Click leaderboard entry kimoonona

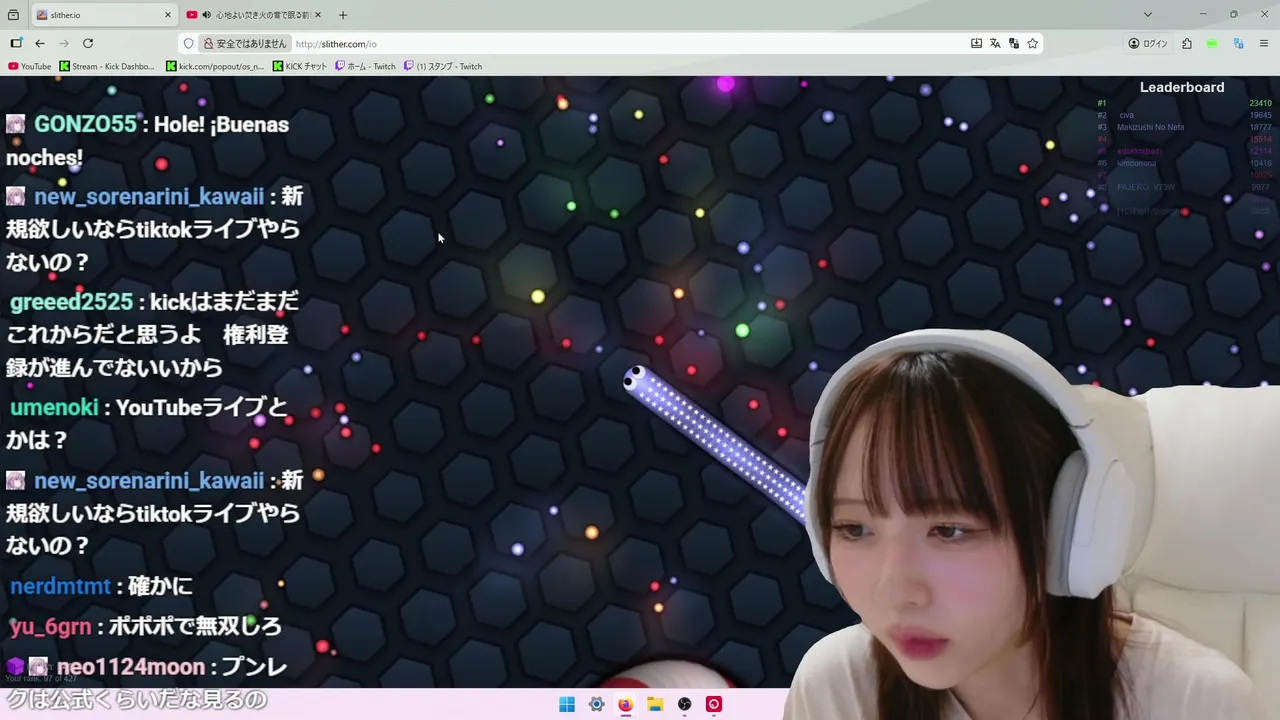[1137, 163]
